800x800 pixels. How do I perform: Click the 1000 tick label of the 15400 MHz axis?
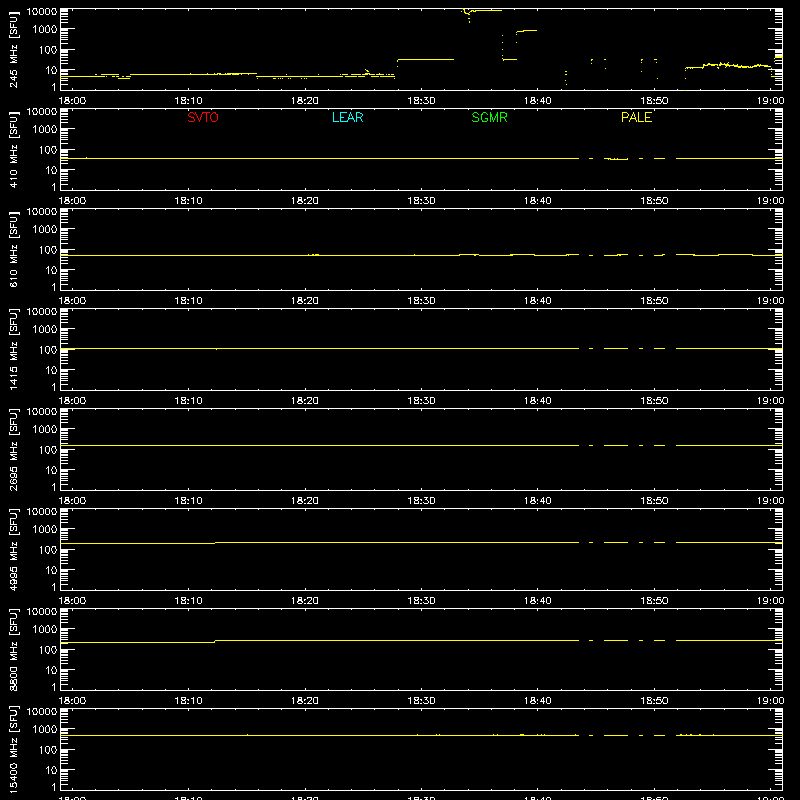(x=44, y=730)
